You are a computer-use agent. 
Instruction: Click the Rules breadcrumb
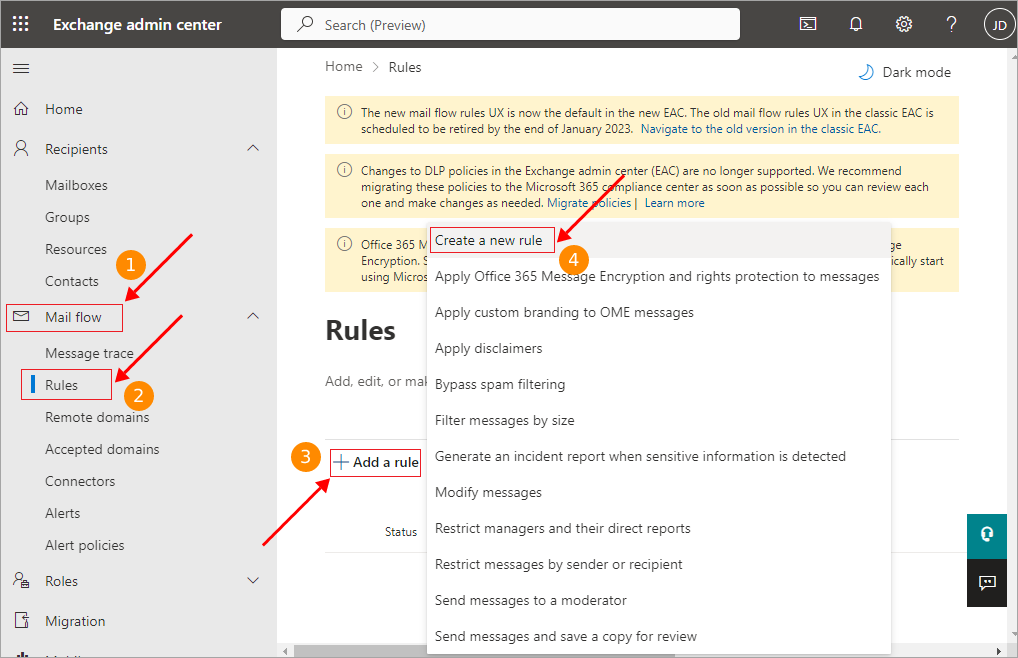pos(405,67)
